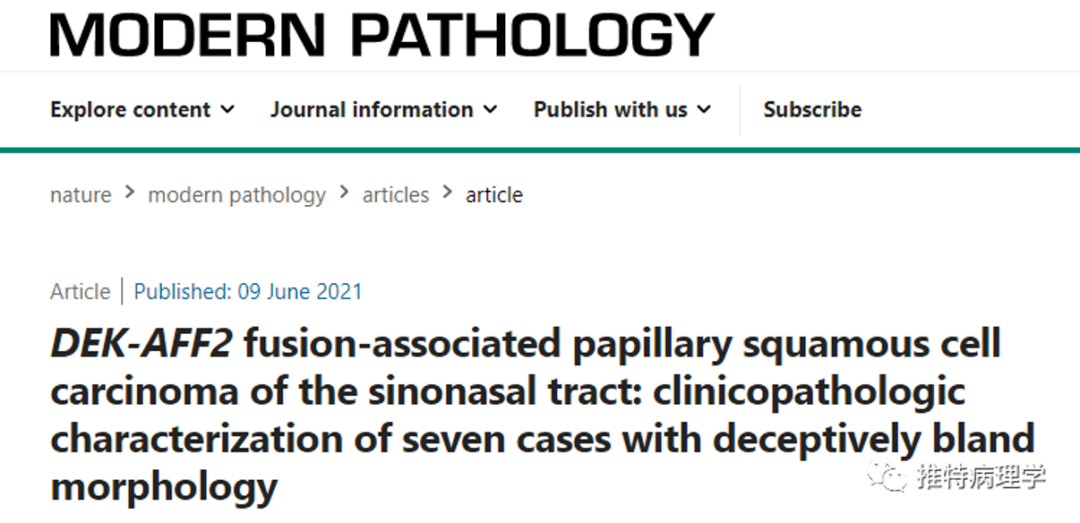Click the chevron beside Explore content

click(x=228, y=109)
